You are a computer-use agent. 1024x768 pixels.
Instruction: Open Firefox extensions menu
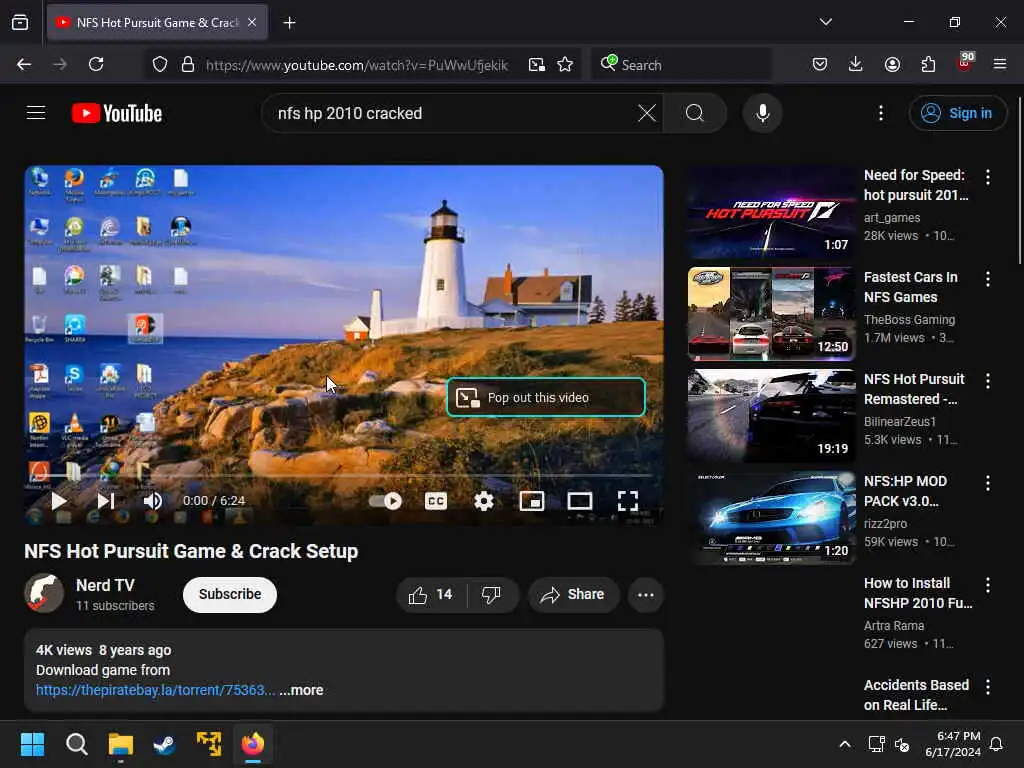[928, 64]
